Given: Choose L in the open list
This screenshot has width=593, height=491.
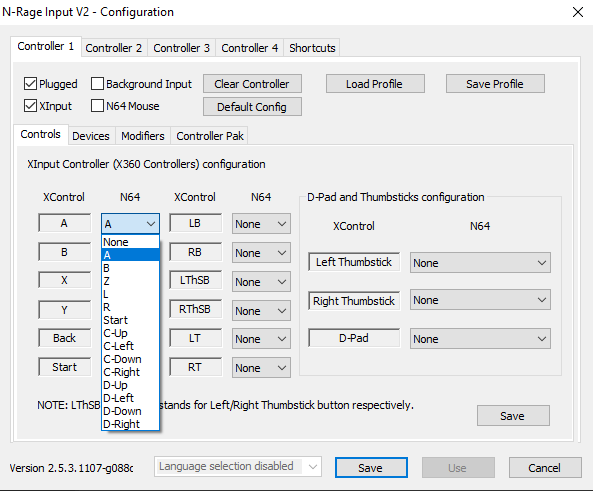Looking at the screenshot, I should click(130, 294).
